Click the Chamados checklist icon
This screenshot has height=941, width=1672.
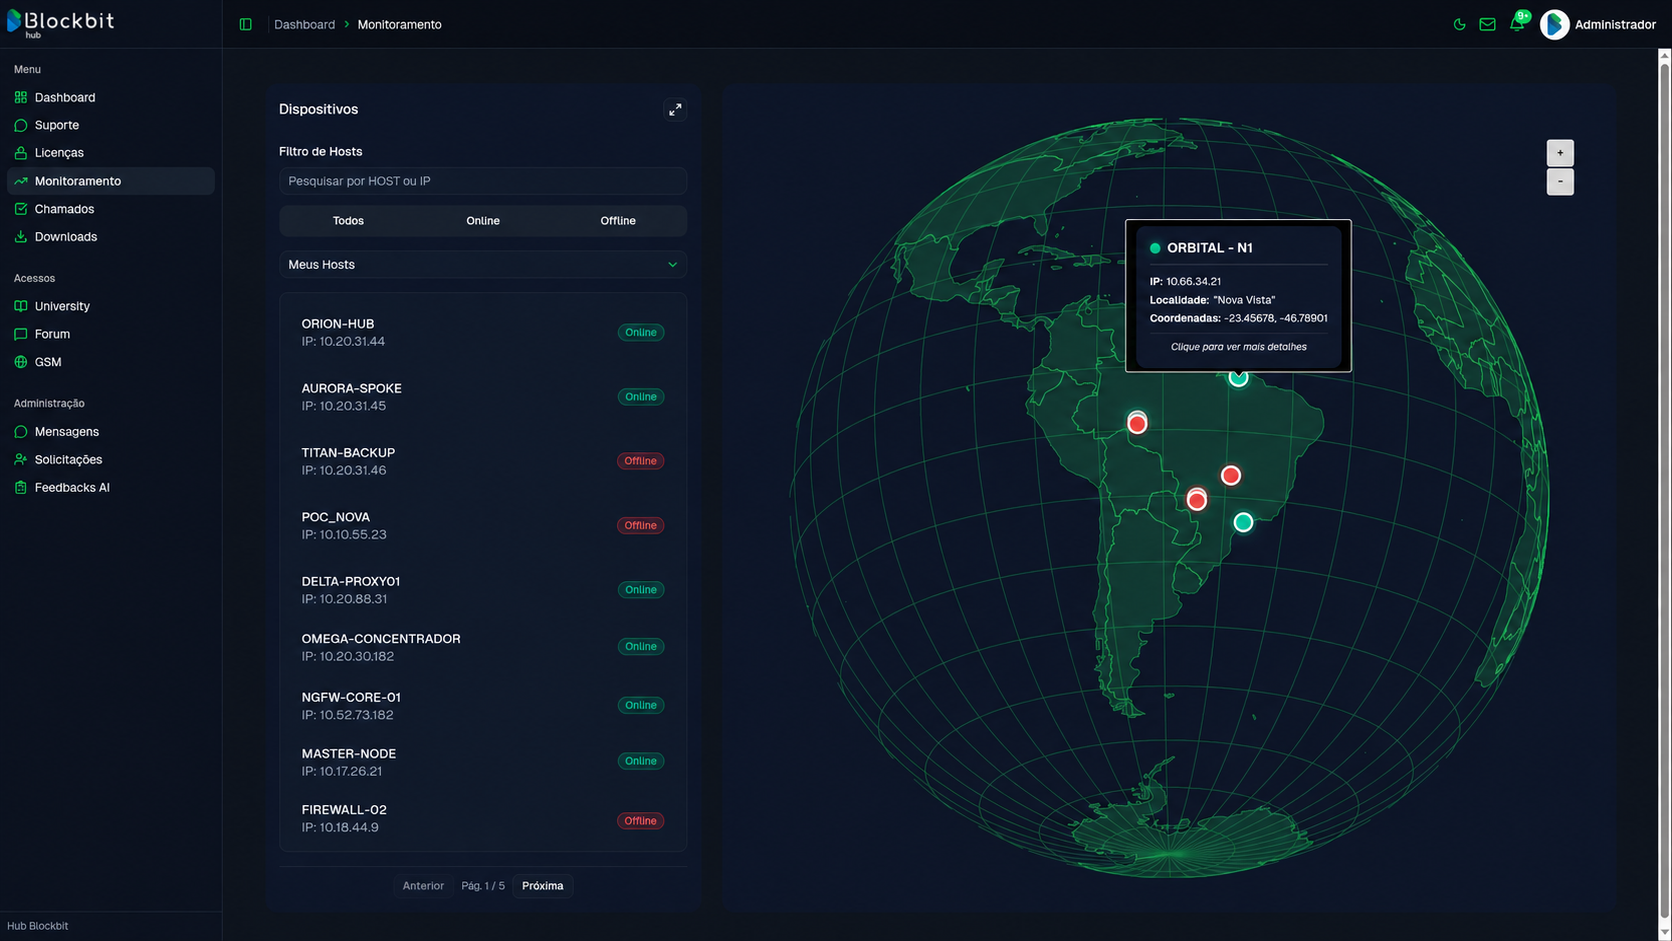[x=21, y=209]
